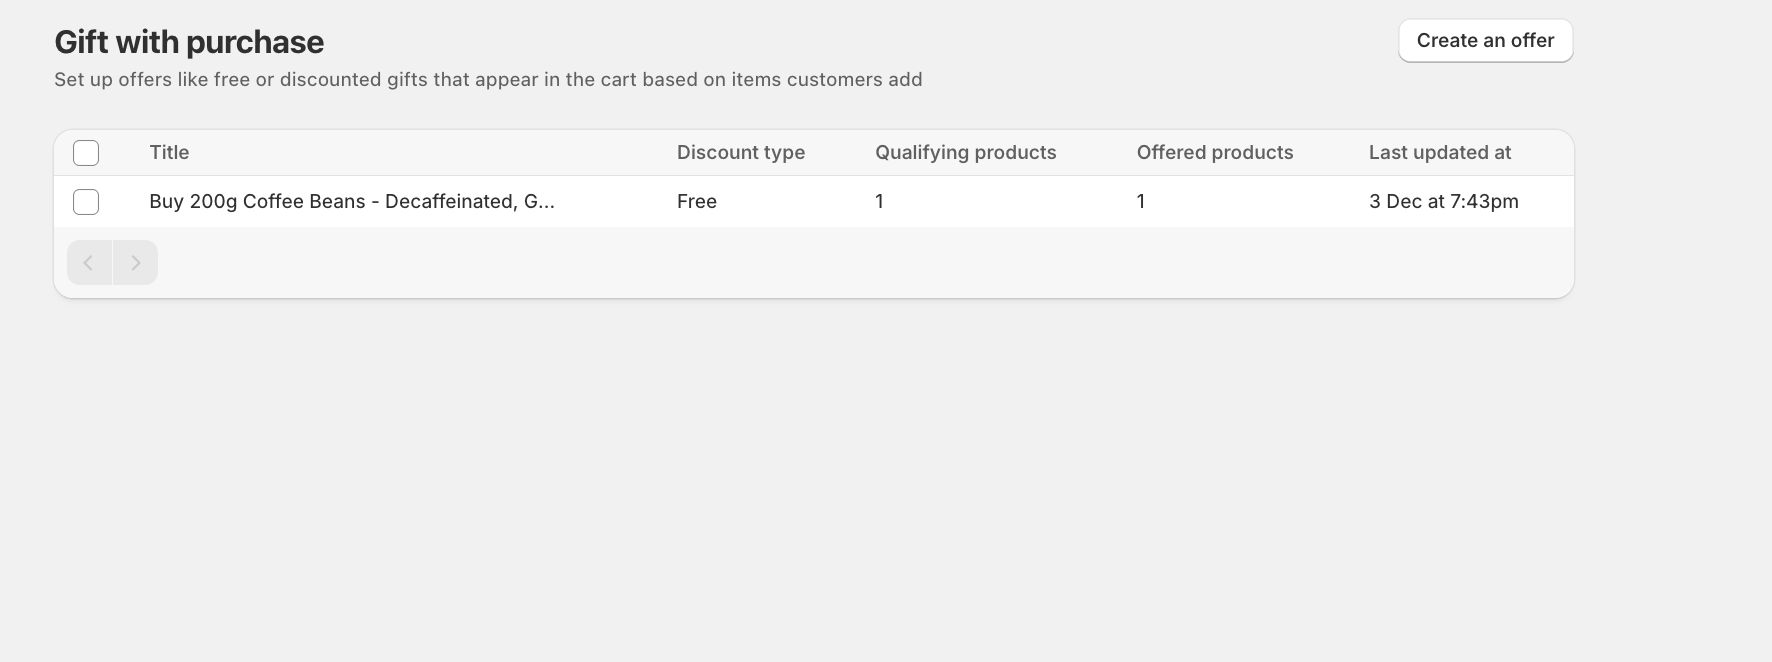Click the Create an offer button
Screen dimensions: 1772x662
coord(1485,41)
